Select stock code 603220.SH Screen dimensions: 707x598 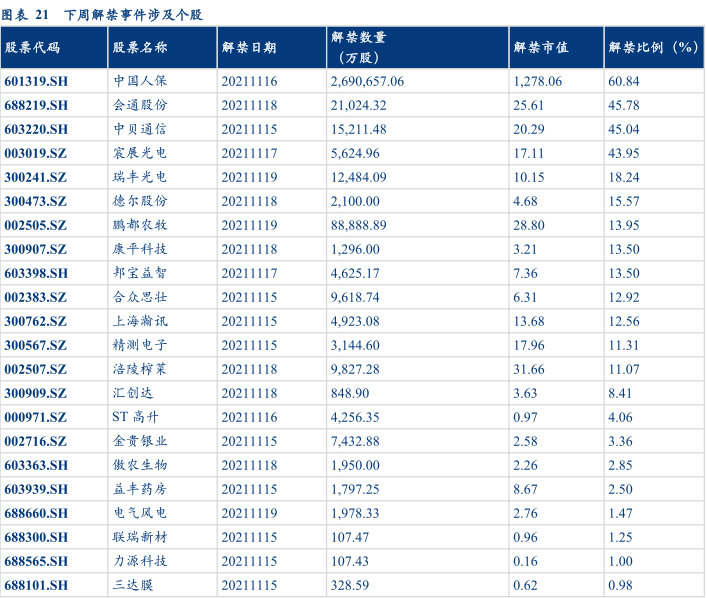[x=36, y=129]
